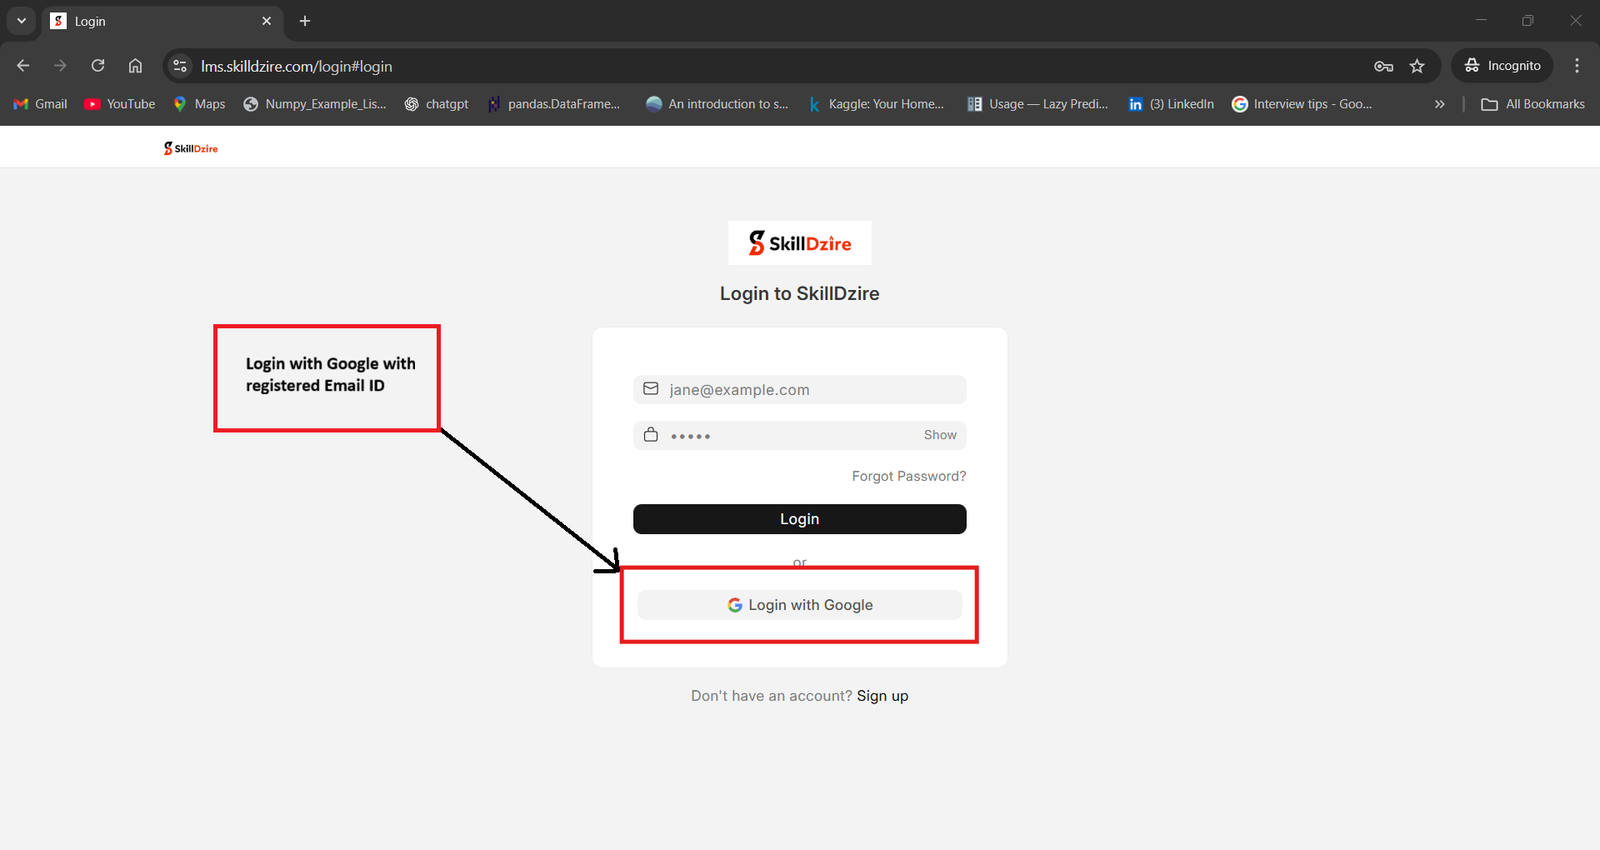Open a new browser tab
The height and width of the screenshot is (850, 1600).
(x=305, y=21)
